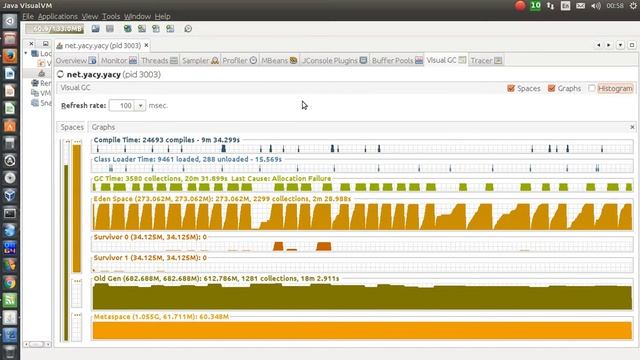Click the Load snapshot toolbar icon

coord(96,29)
